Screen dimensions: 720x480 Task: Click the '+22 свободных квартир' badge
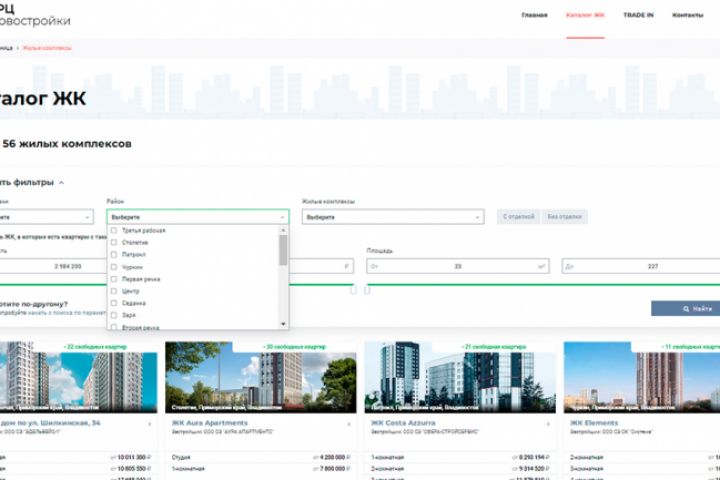(95, 347)
